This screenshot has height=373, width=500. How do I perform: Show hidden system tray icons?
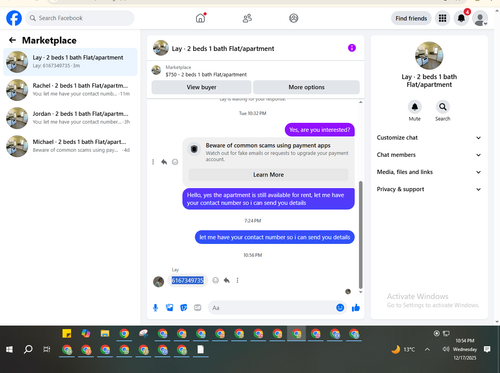427,349
